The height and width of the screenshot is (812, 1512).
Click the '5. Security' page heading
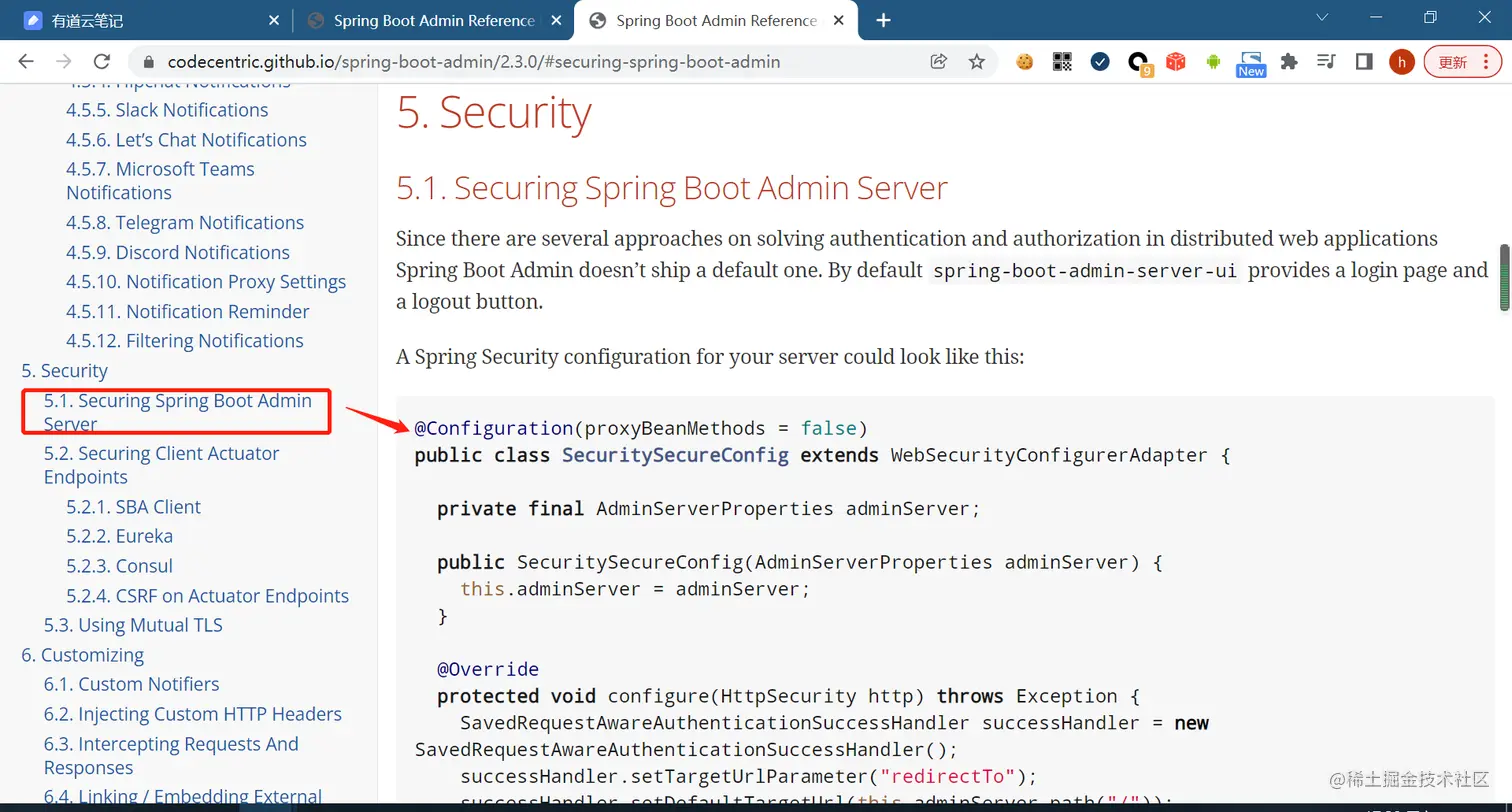pos(494,112)
